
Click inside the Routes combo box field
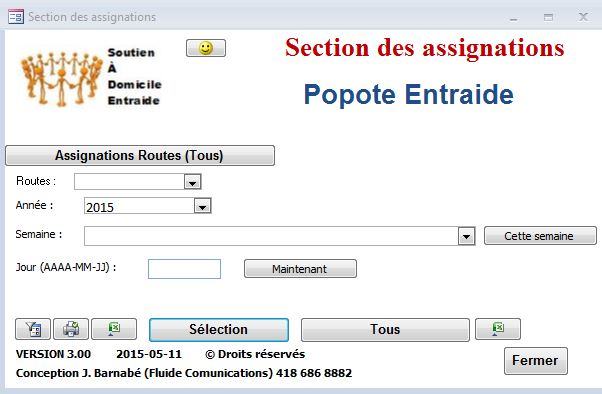(x=129, y=182)
